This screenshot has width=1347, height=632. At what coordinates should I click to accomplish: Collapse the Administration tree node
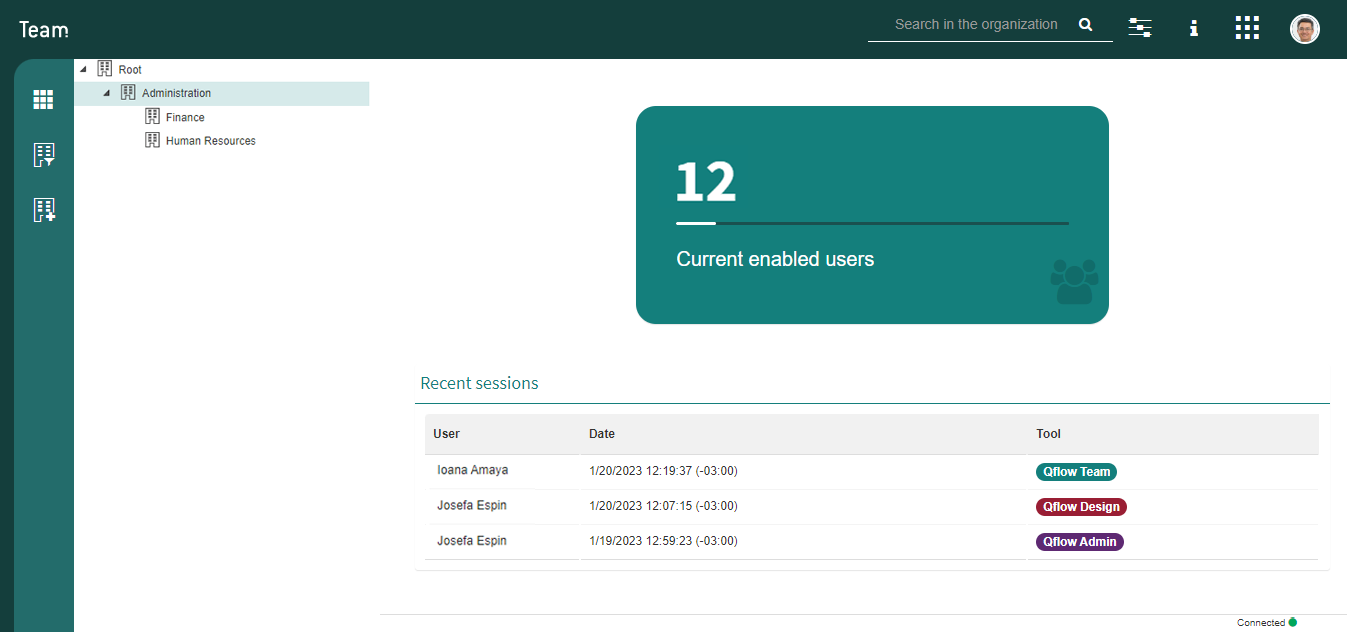point(107,93)
